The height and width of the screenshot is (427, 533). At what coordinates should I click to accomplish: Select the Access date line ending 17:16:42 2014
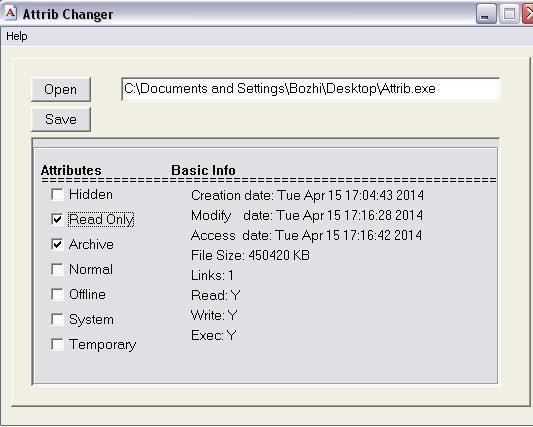306,235
